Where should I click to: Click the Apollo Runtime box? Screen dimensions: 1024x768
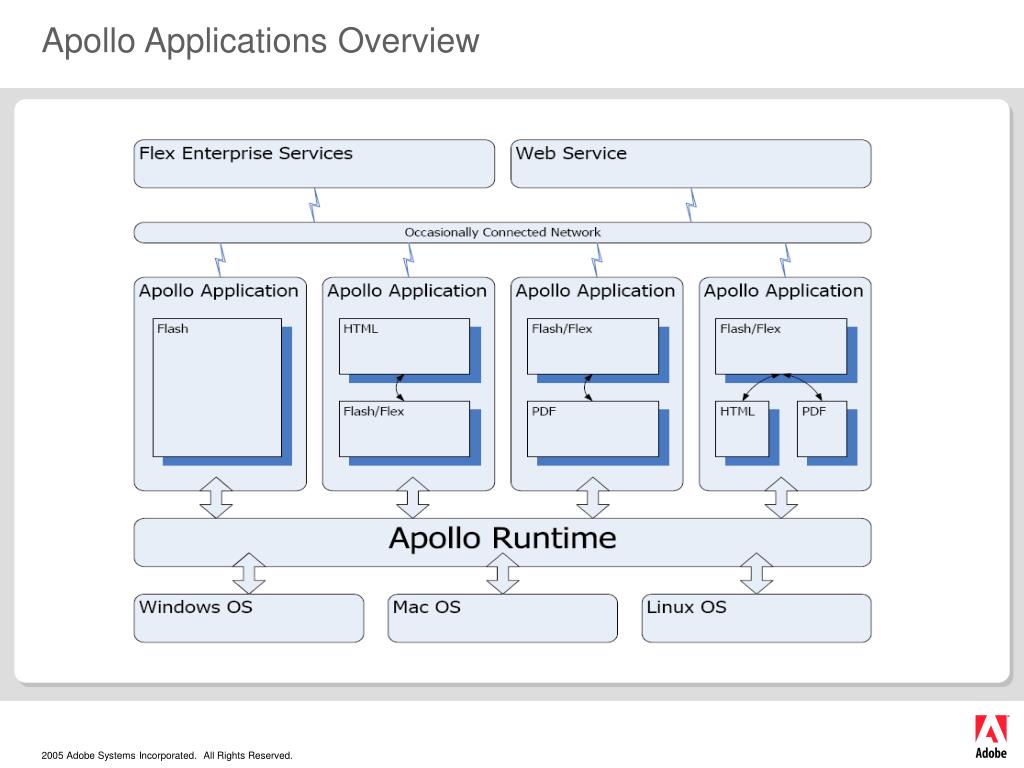coord(502,542)
